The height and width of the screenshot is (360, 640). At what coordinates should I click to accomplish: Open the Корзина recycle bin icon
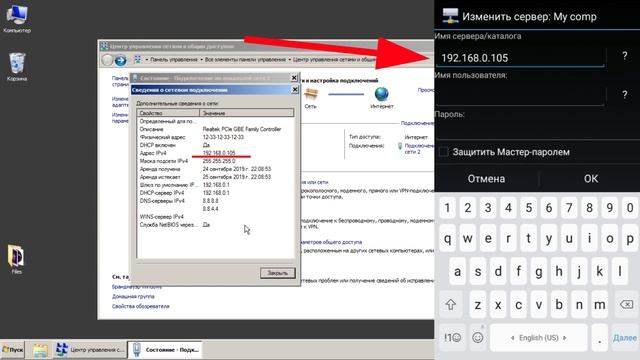coord(17,67)
